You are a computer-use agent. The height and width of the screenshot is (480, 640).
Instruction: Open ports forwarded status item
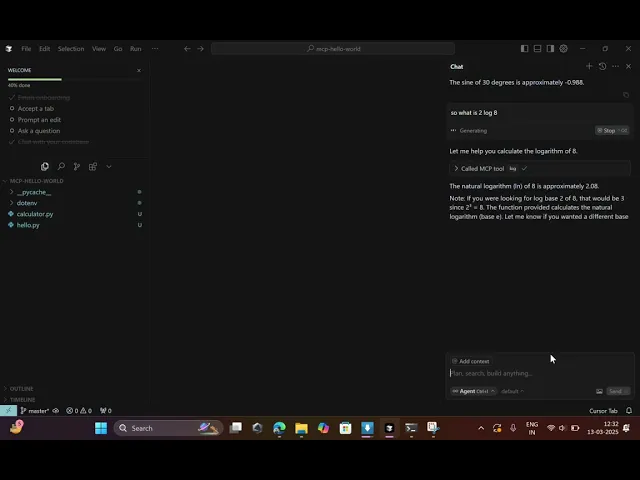tap(106, 411)
